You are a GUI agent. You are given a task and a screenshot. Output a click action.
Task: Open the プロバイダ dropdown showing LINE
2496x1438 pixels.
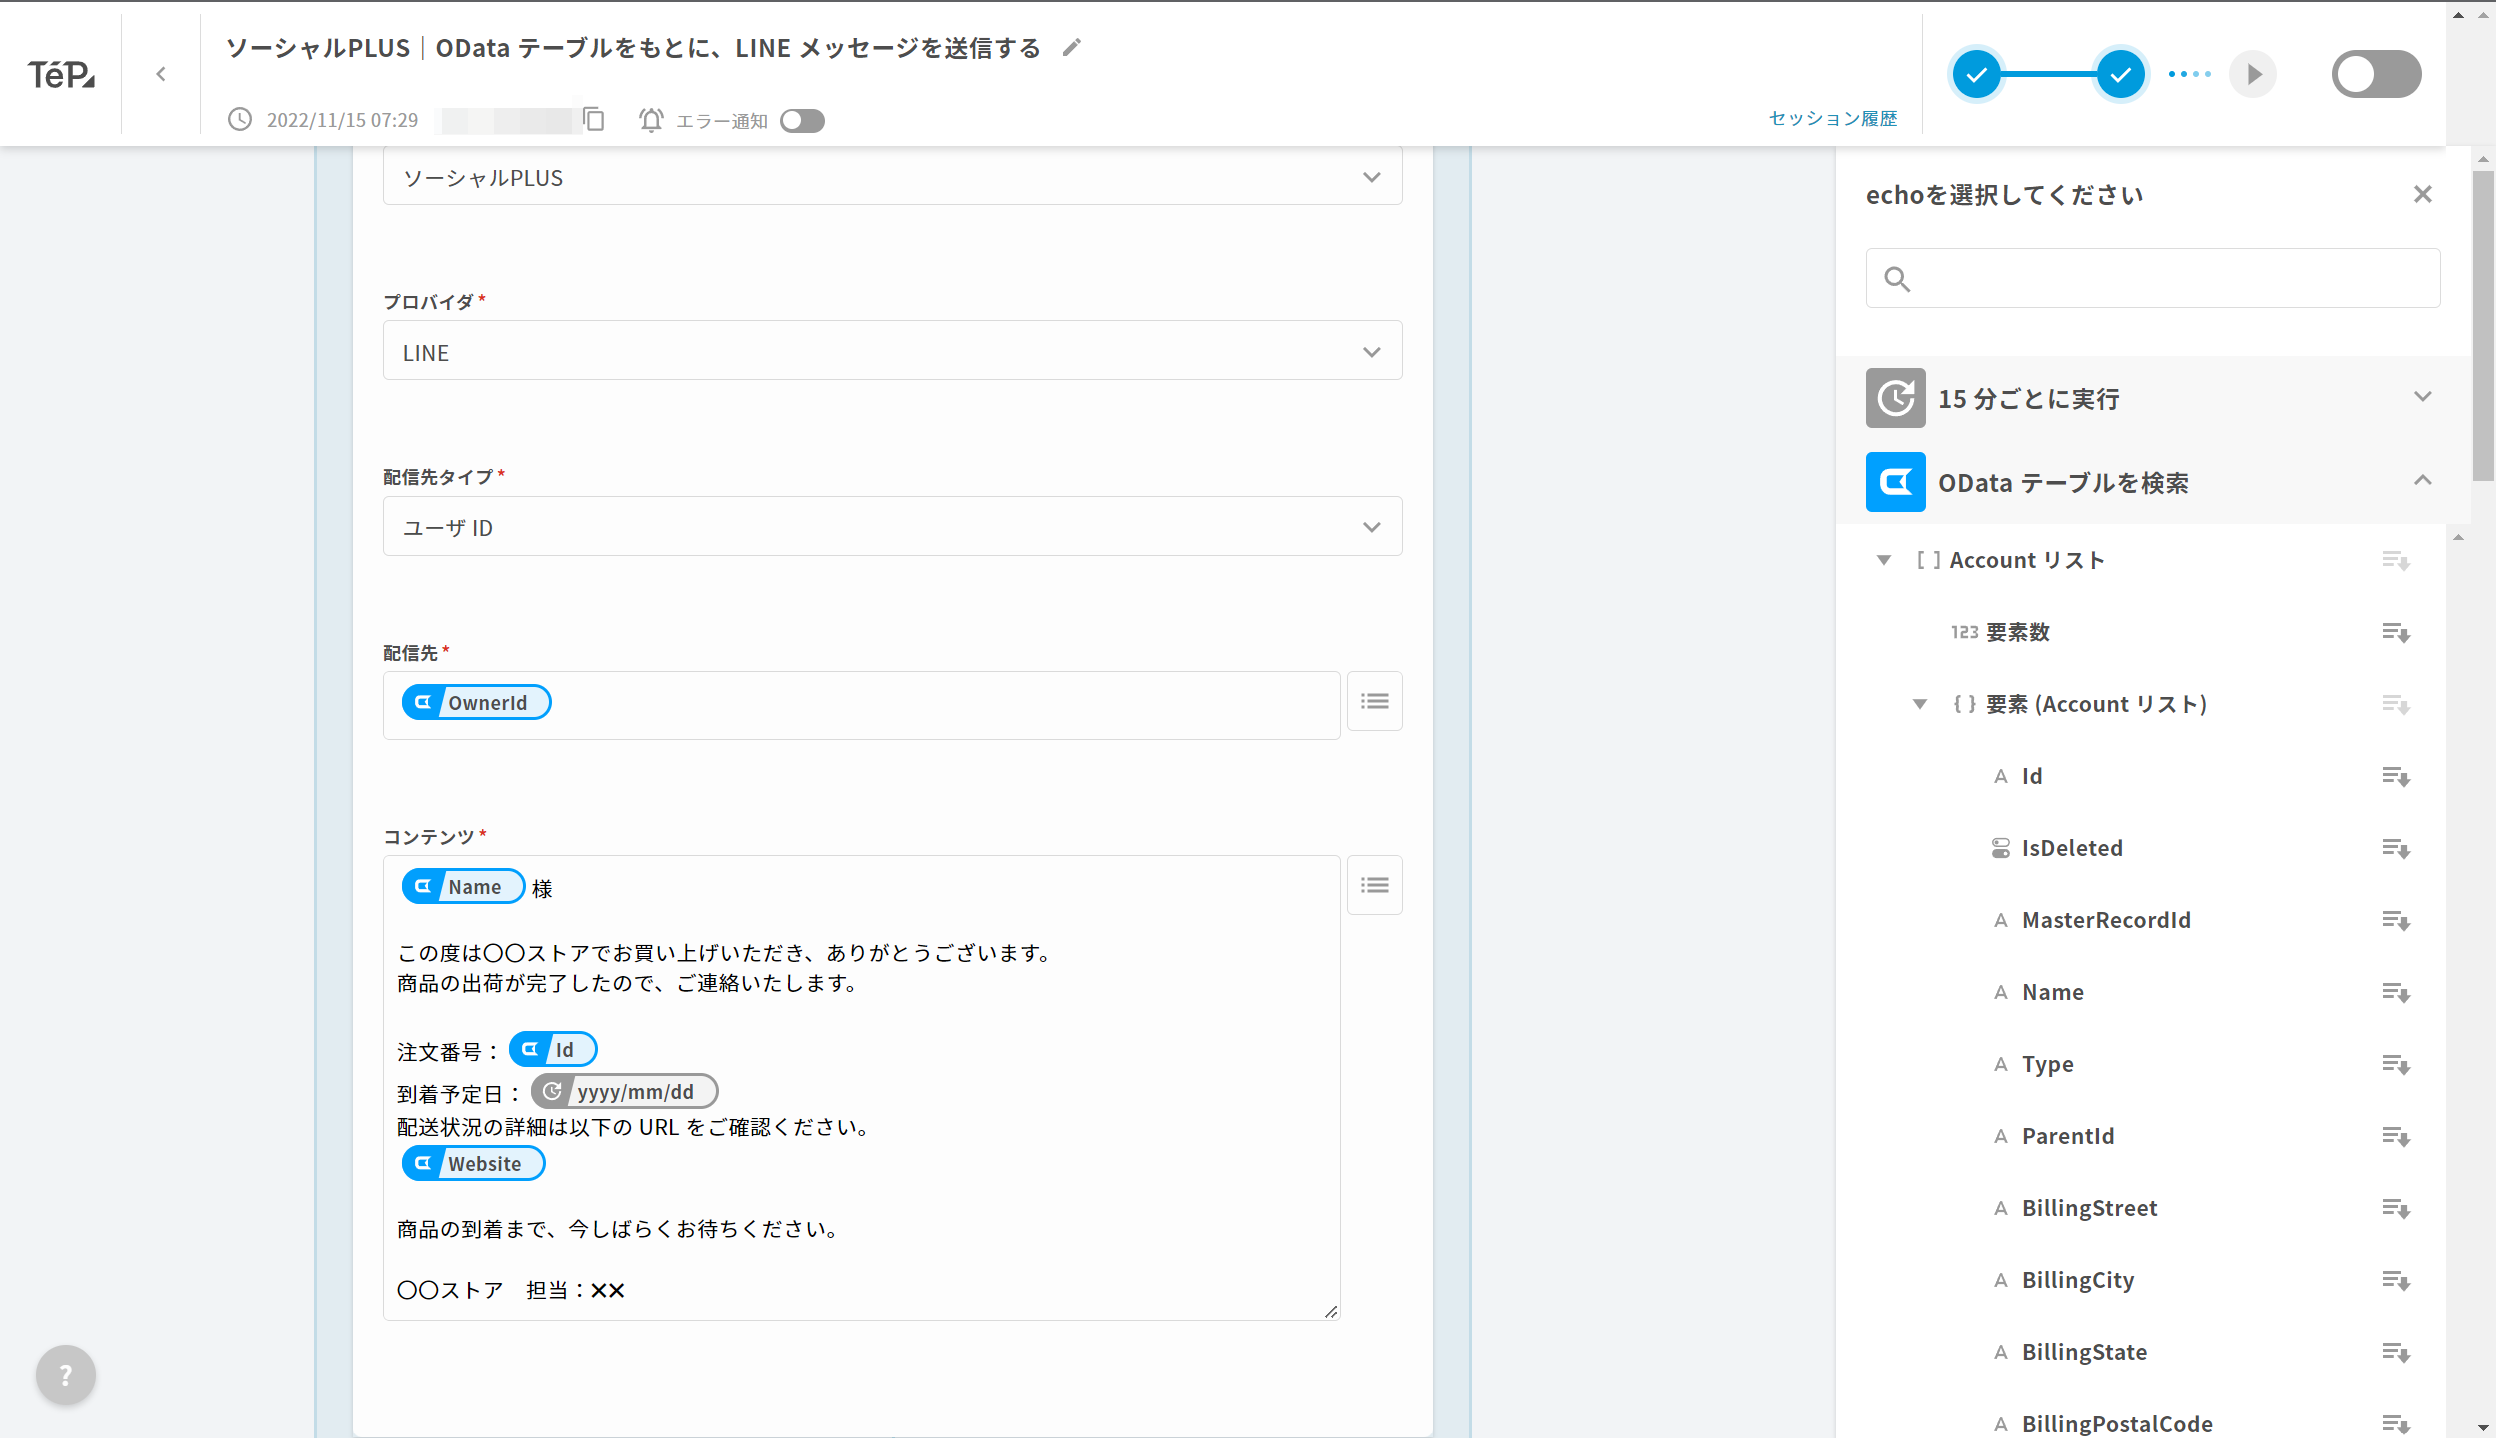click(x=1371, y=351)
